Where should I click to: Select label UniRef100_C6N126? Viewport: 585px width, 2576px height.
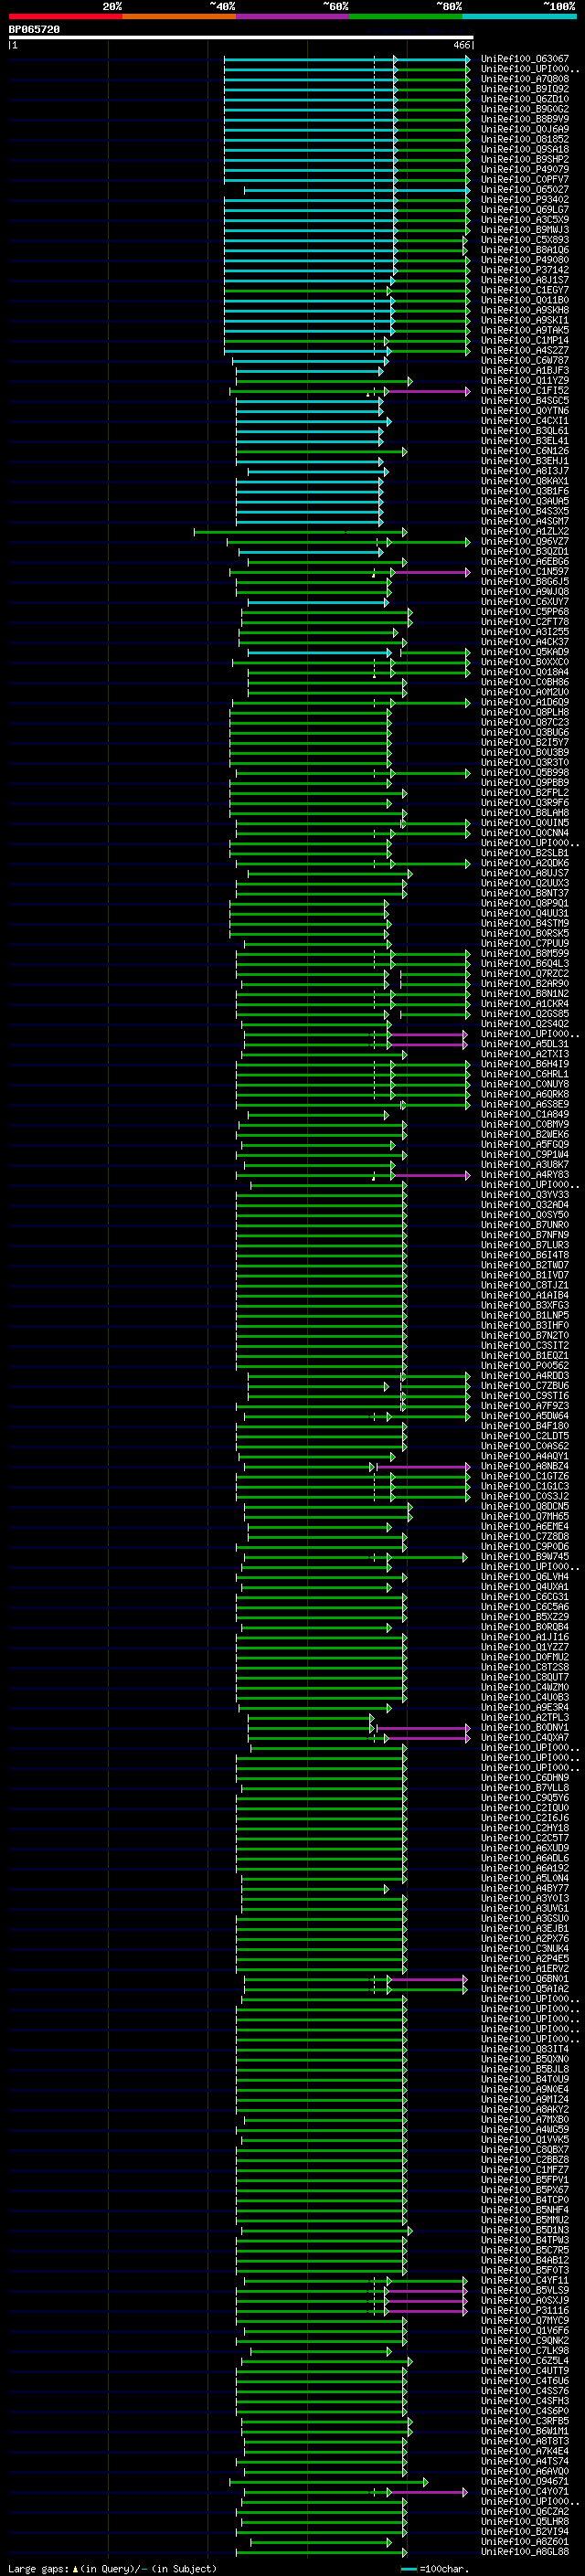click(525, 451)
